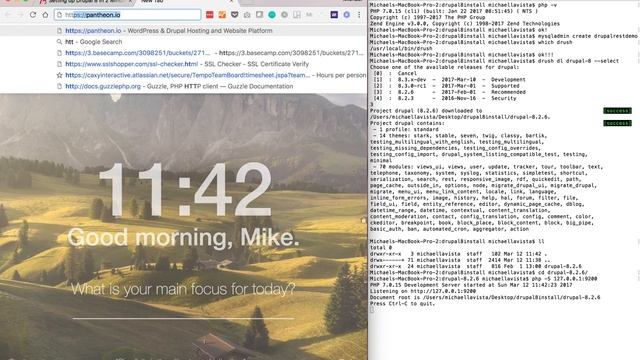Go to the browser home page
Viewport: 640px width, 360px height.
coord(45,15)
